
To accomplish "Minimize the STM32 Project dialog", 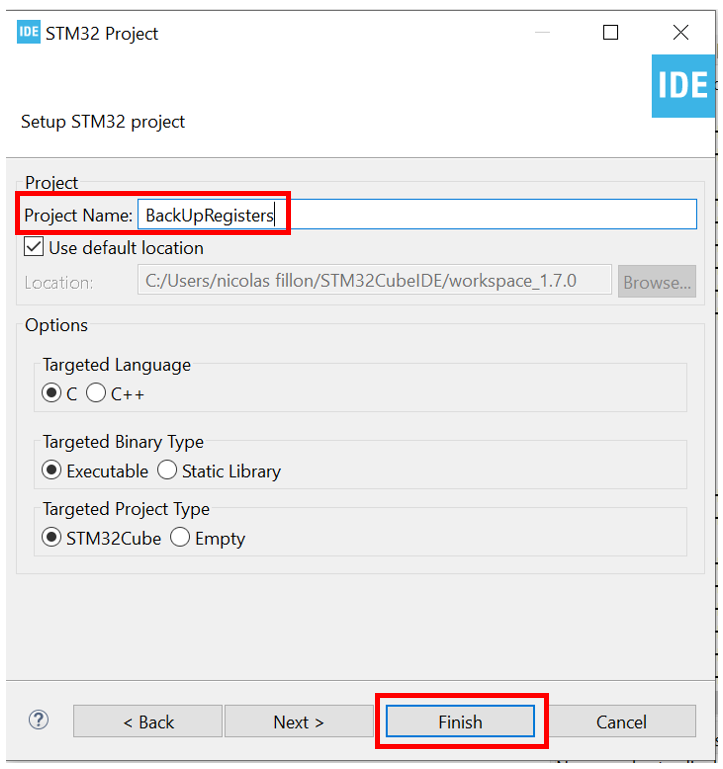I will click(542, 33).
